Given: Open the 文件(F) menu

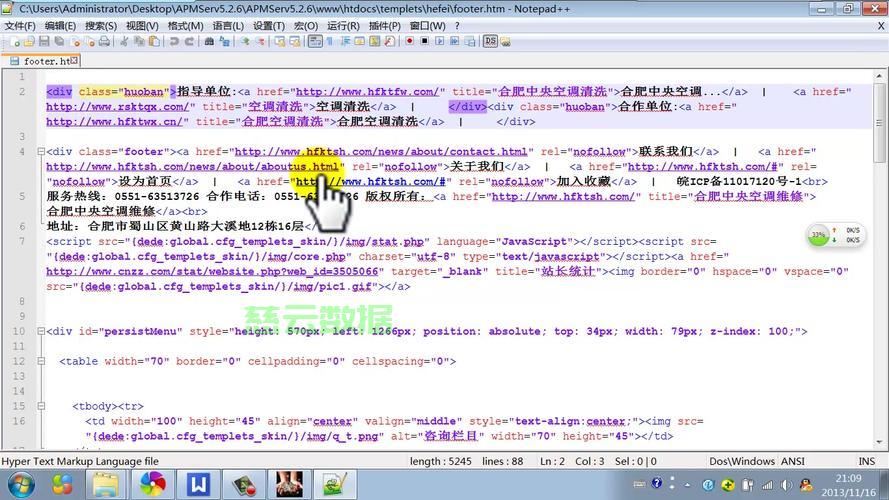Looking at the screenshot, I should (x=20, y=26).
